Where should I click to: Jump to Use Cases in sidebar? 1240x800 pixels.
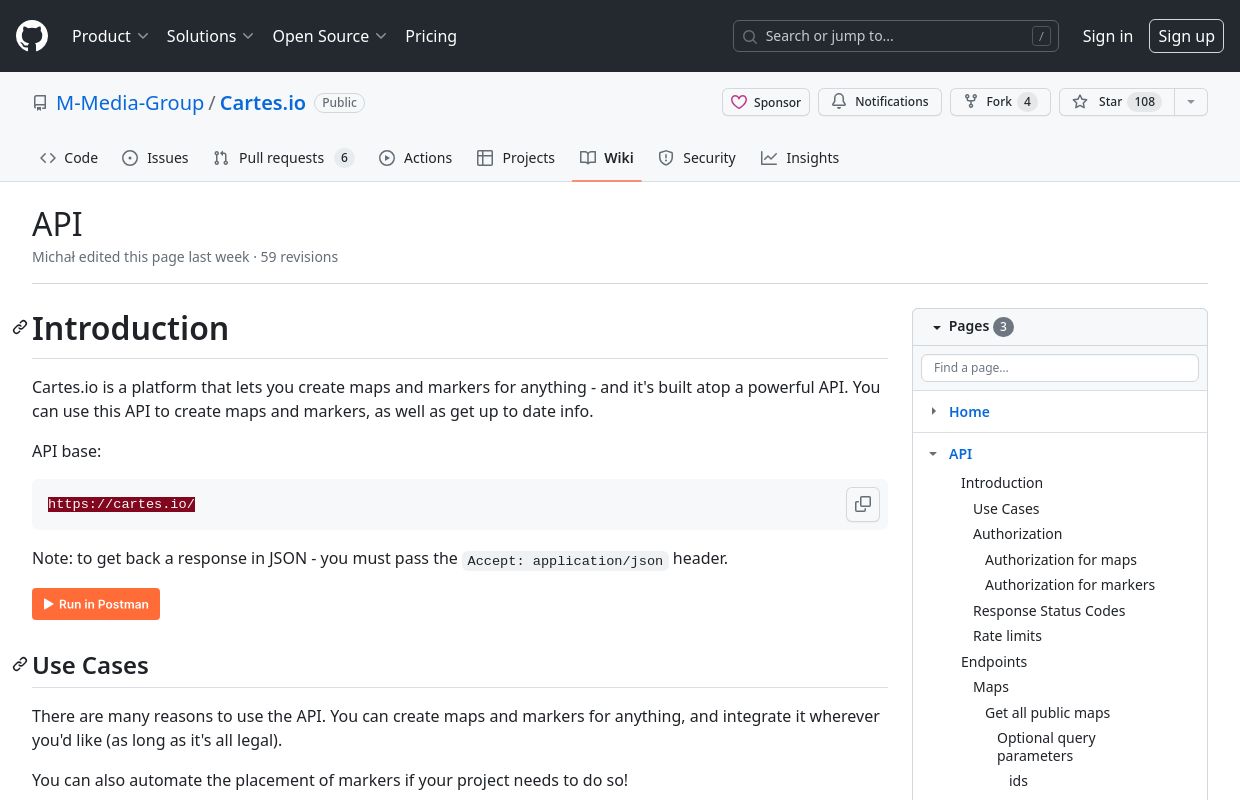click(x=1006, y=509)
